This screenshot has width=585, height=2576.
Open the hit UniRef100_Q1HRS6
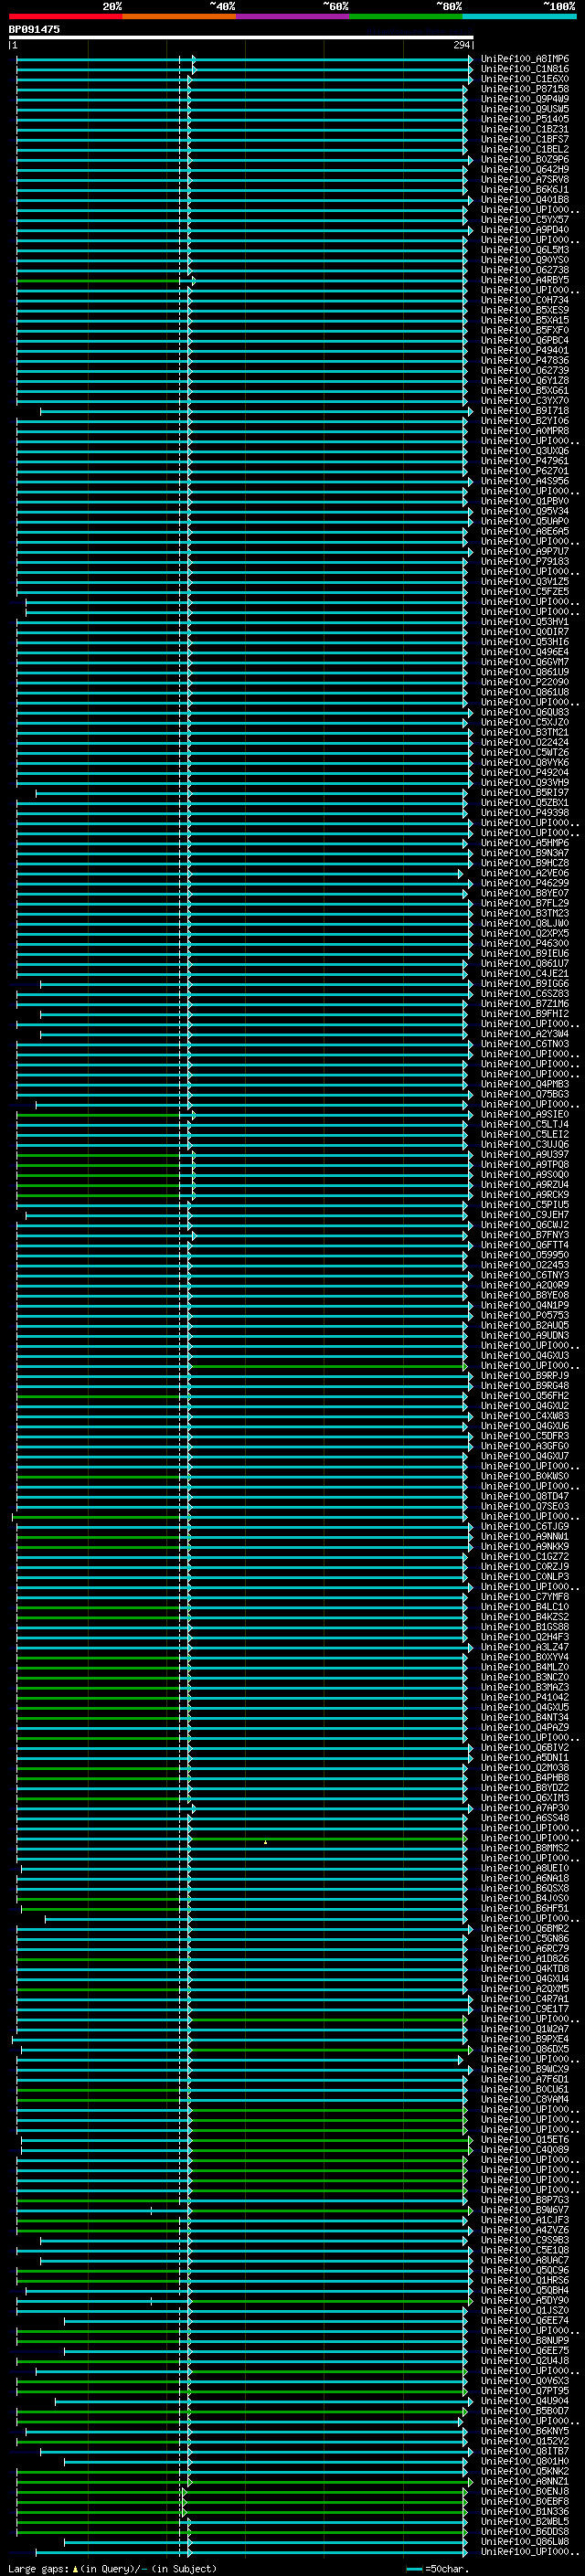coord(525,2280)
